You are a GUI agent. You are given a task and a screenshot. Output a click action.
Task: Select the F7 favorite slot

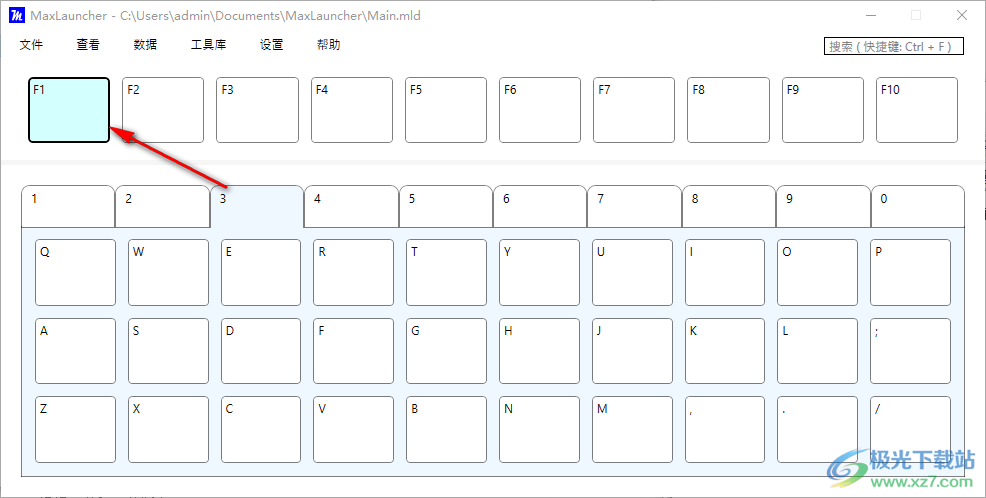pos(634,110)
